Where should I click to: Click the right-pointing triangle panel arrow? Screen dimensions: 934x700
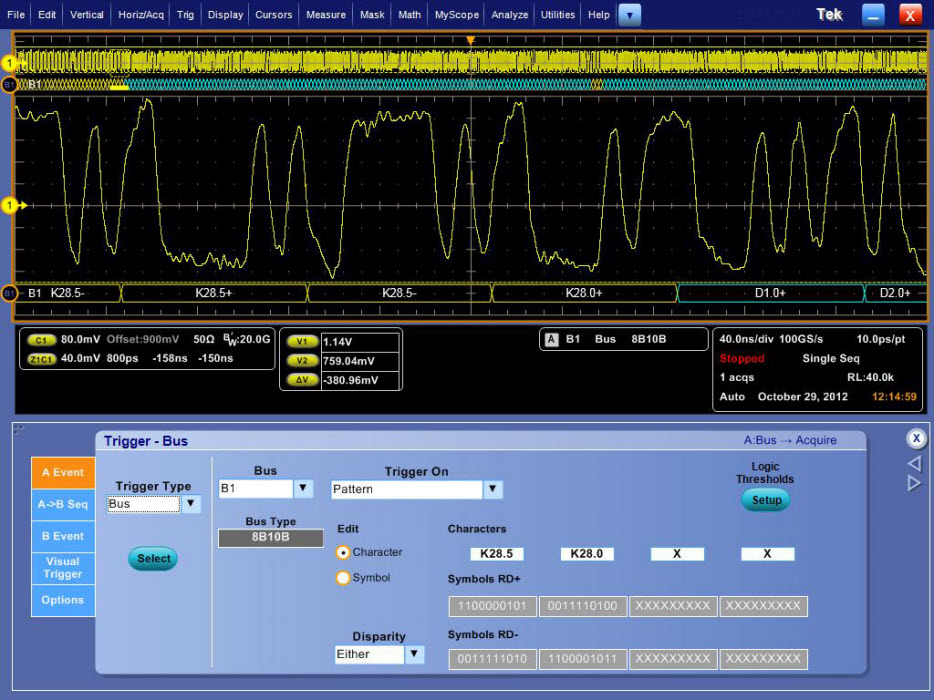click(x=914, y=483)
